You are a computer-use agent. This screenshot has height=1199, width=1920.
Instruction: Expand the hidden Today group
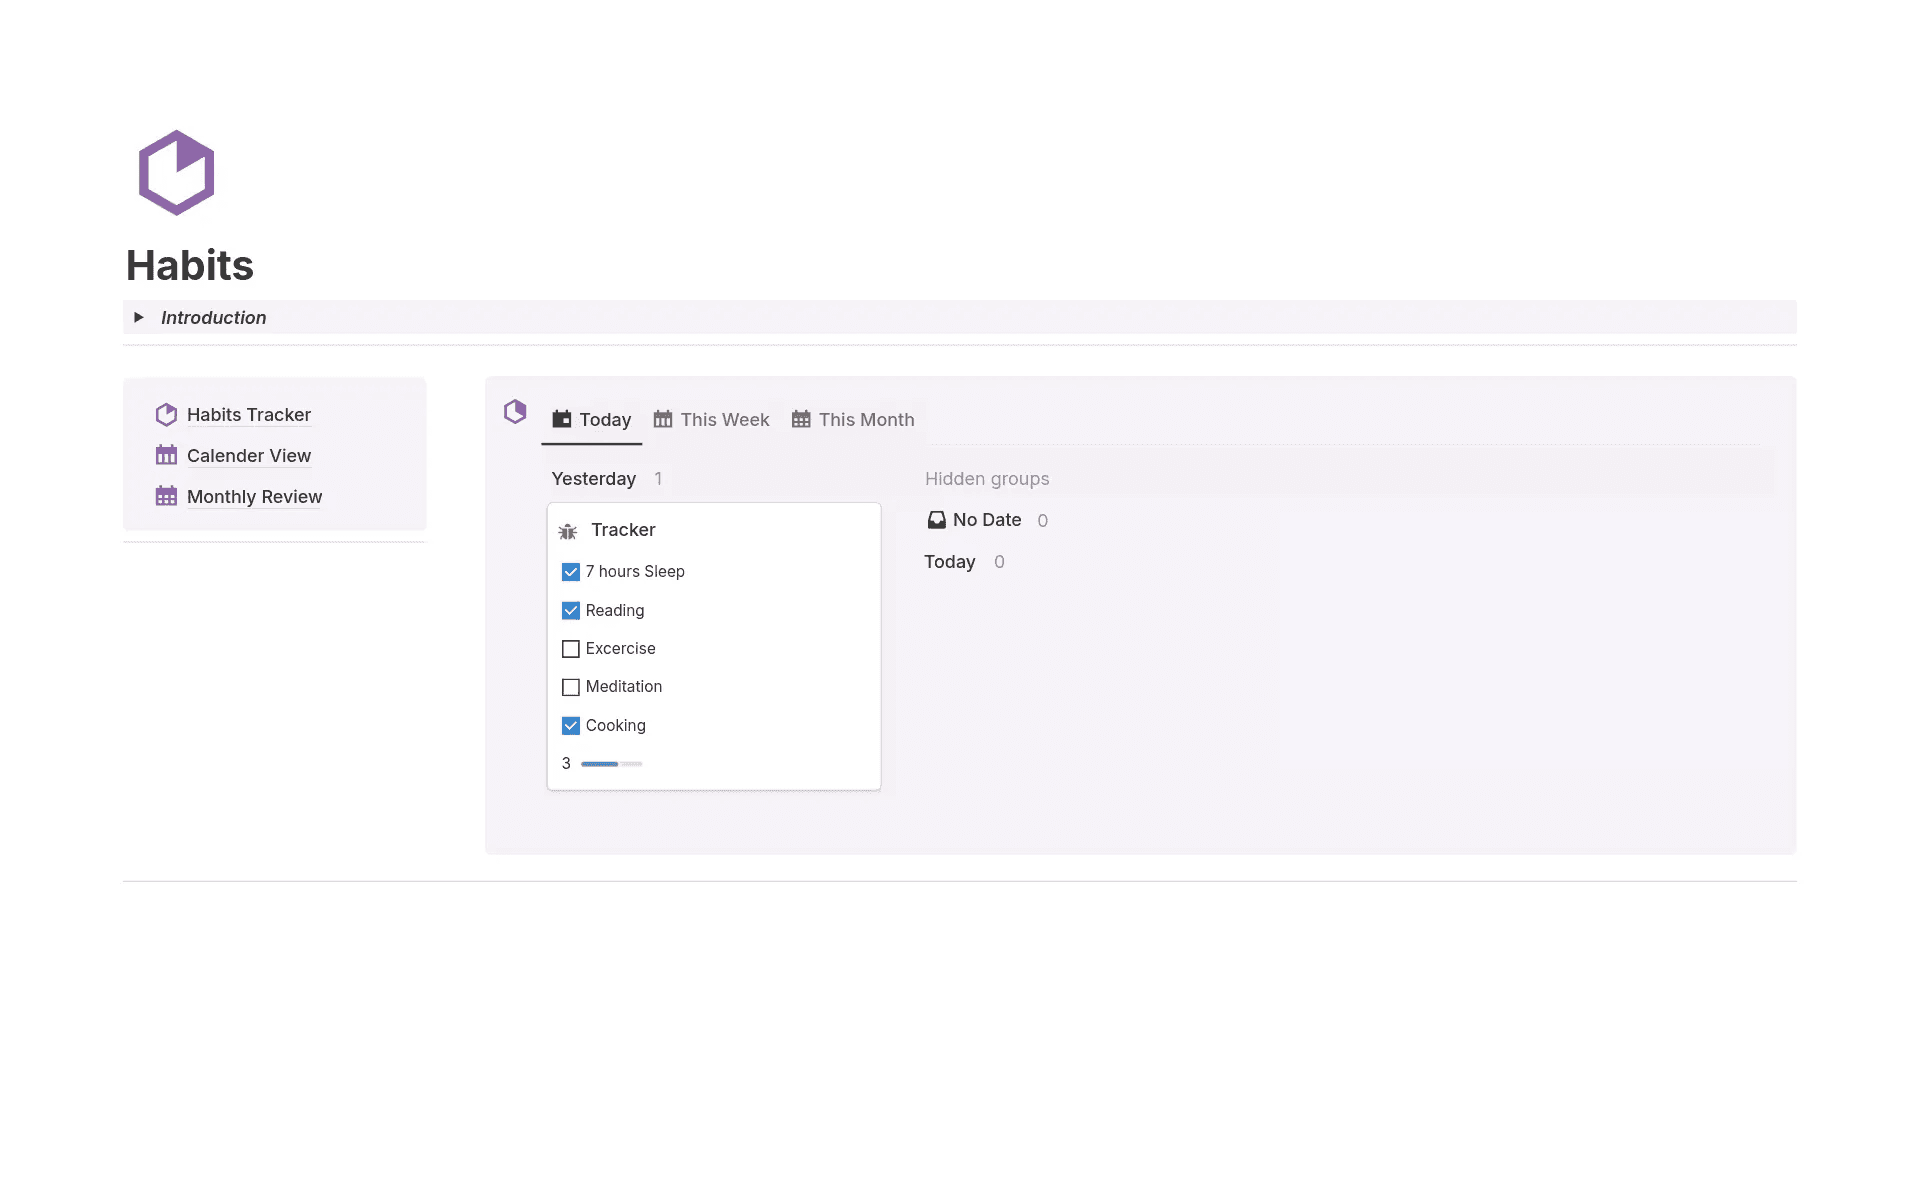coord(949,562)
